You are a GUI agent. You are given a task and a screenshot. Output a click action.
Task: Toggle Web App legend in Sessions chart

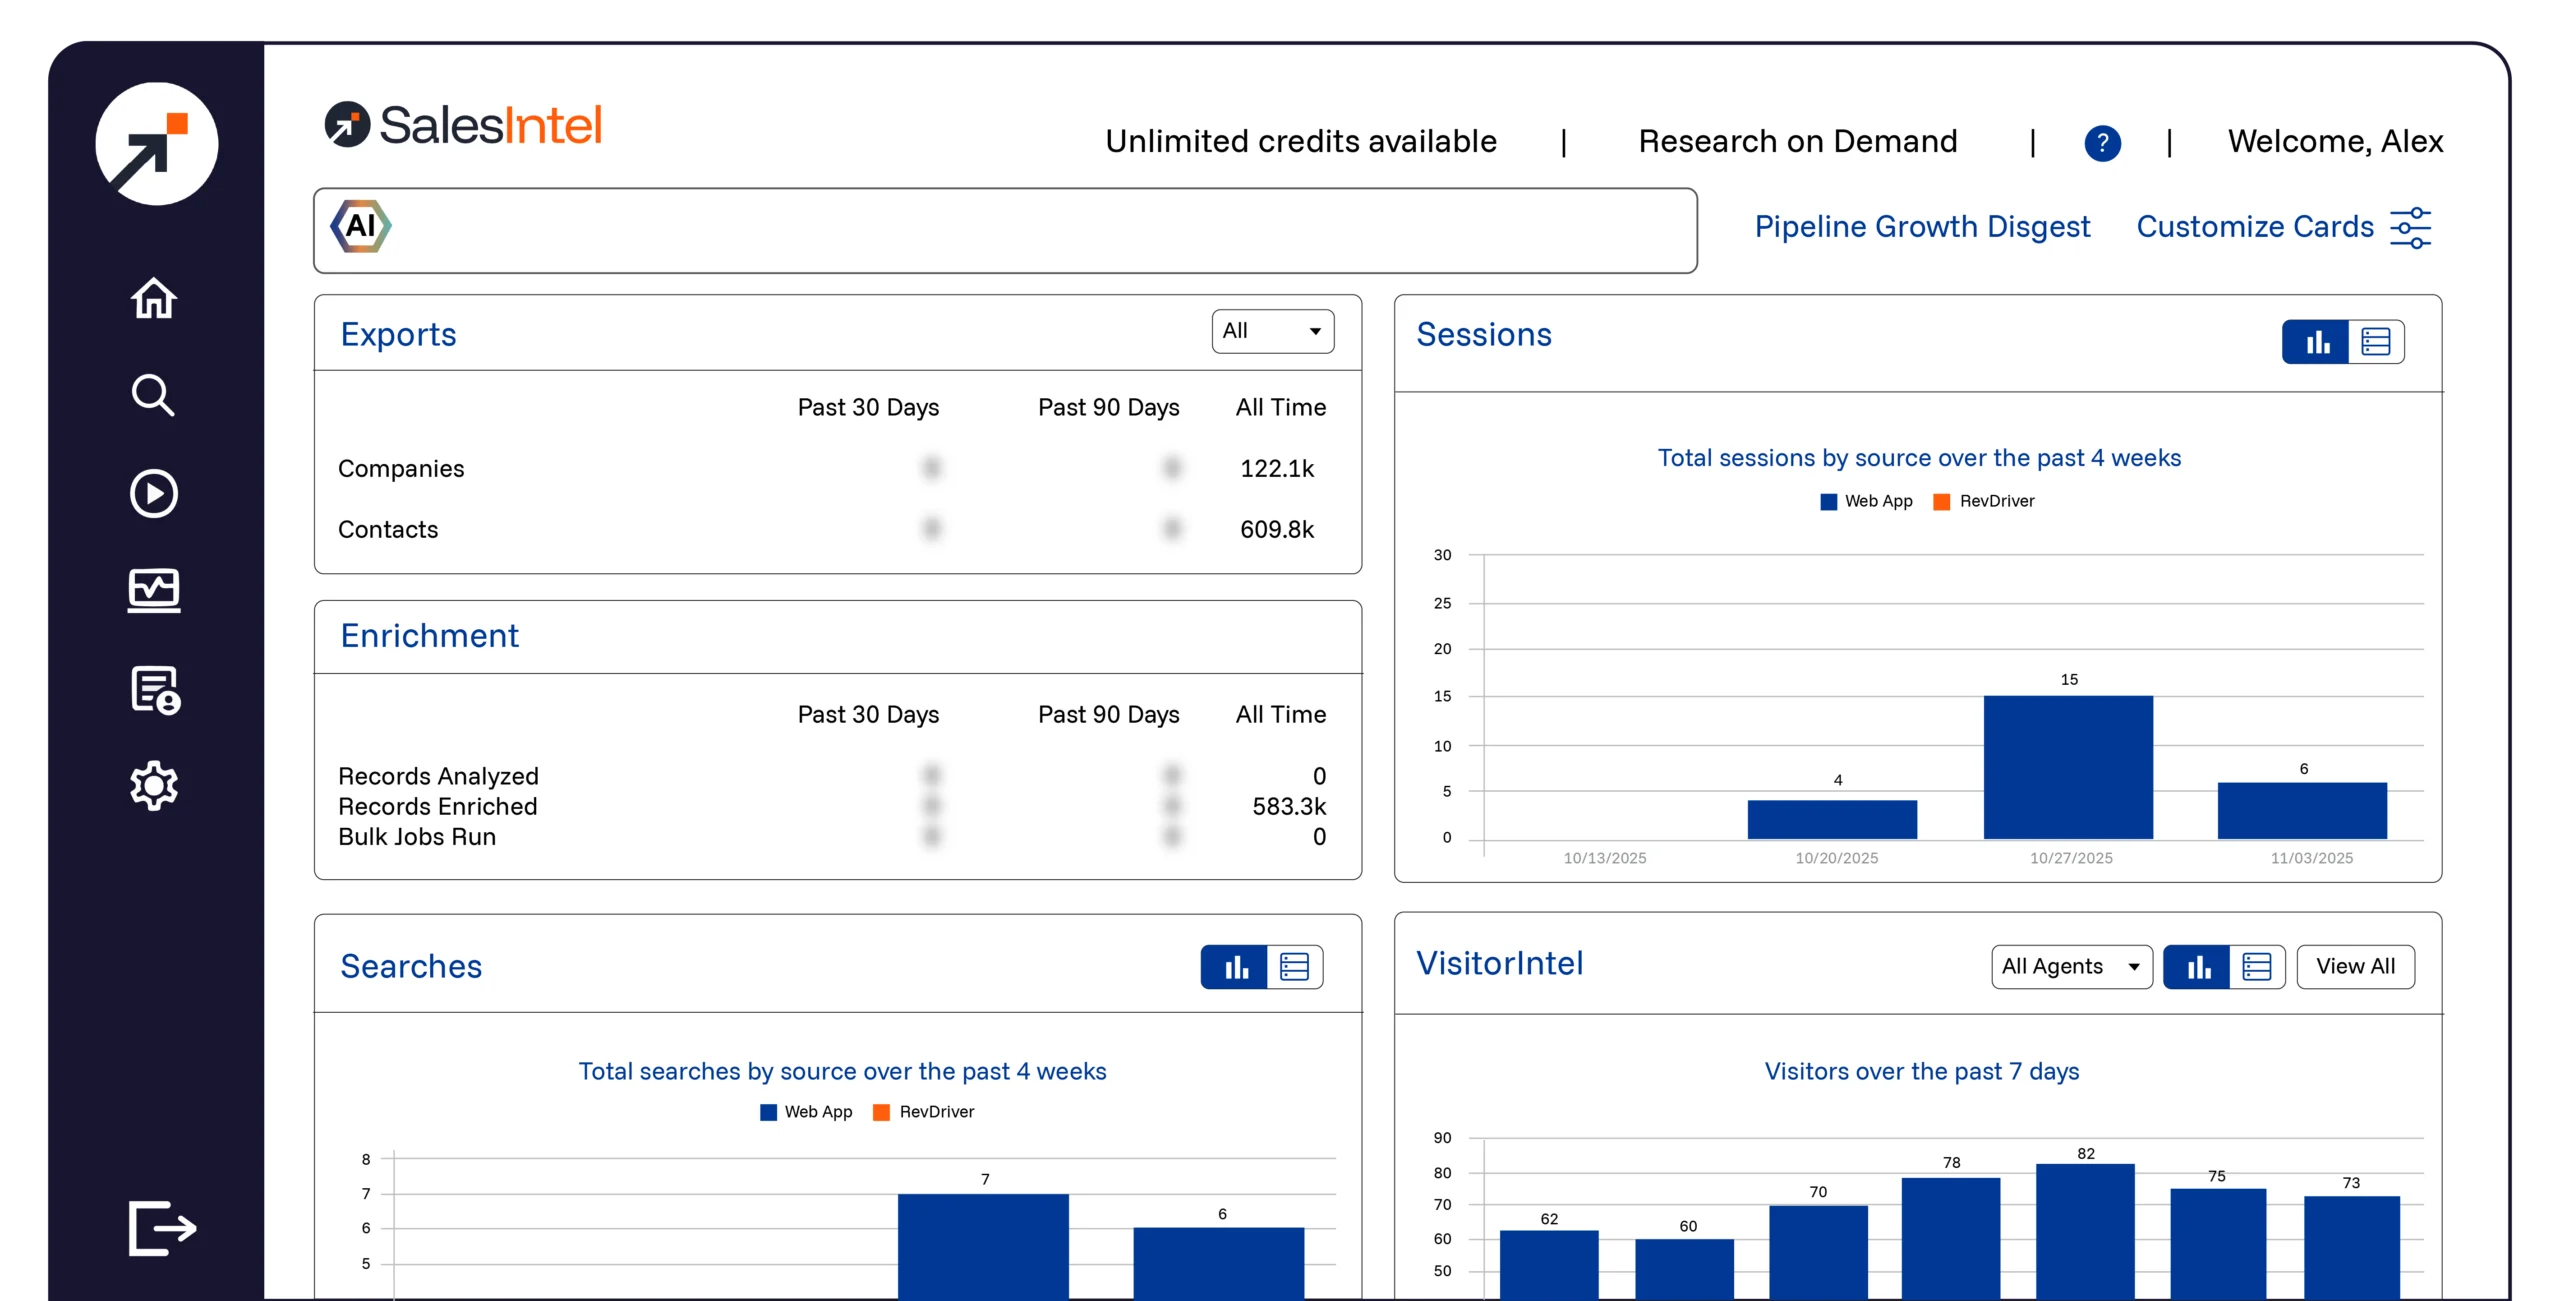(x=1866, y=501)
